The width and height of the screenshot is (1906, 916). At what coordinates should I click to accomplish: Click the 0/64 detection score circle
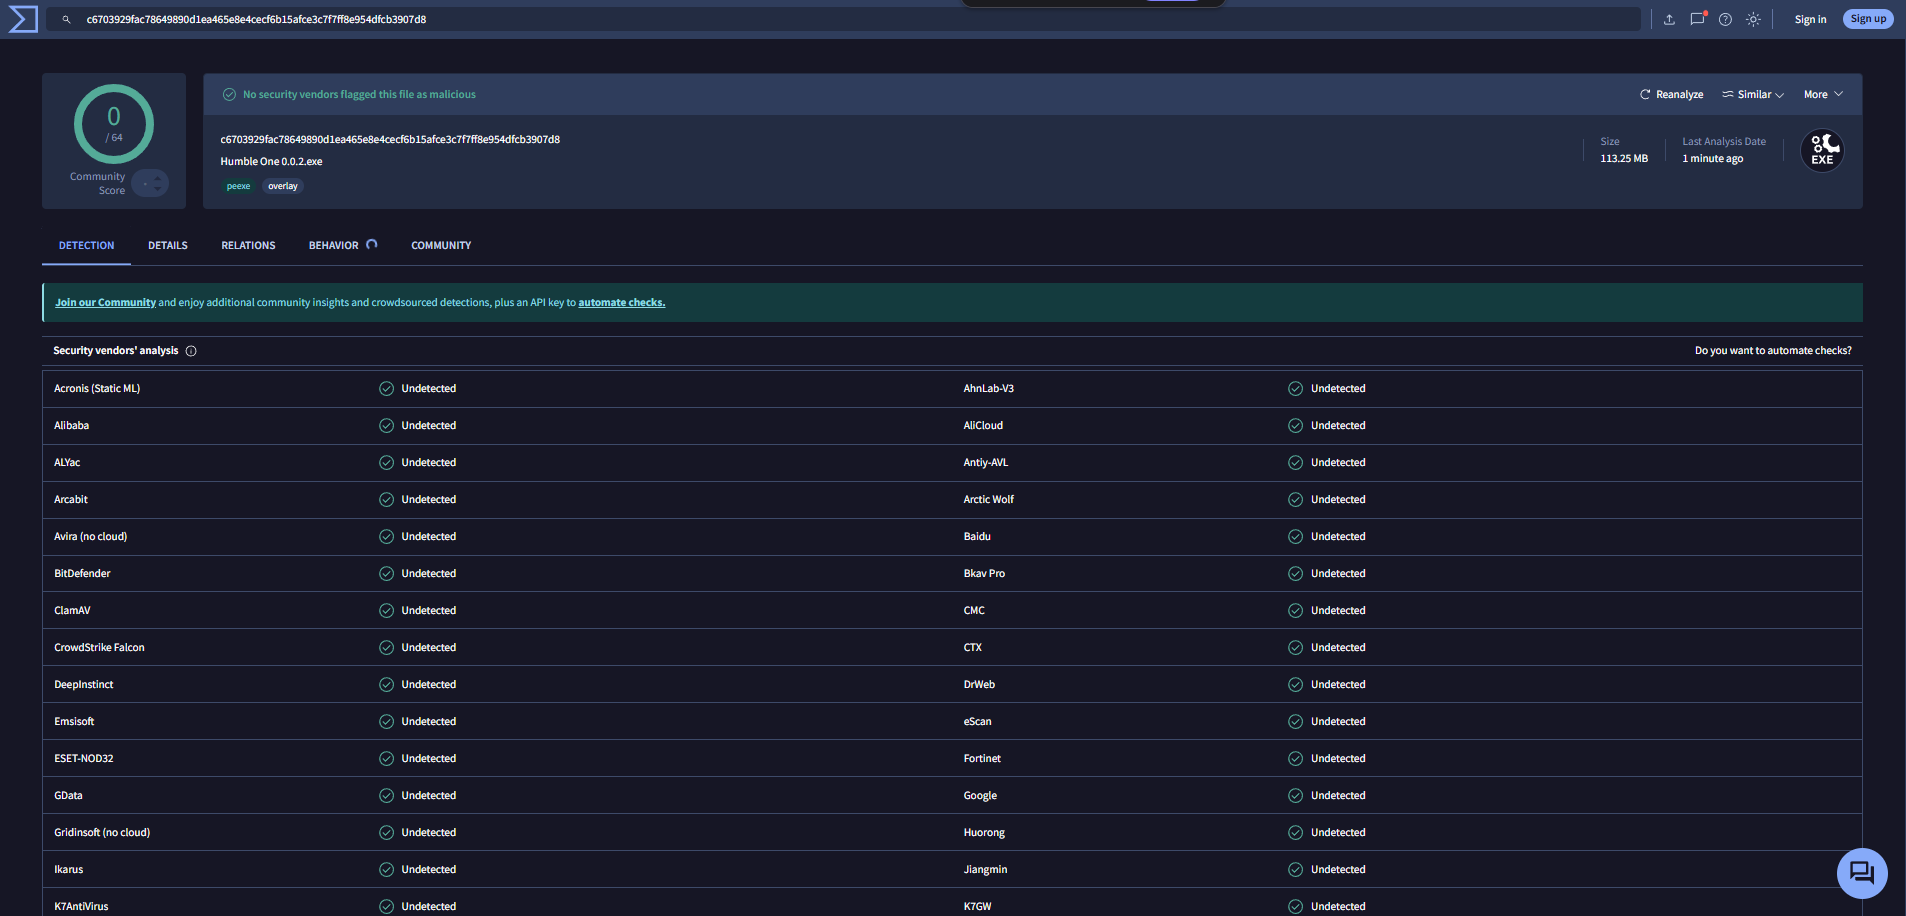click(114, 124)
